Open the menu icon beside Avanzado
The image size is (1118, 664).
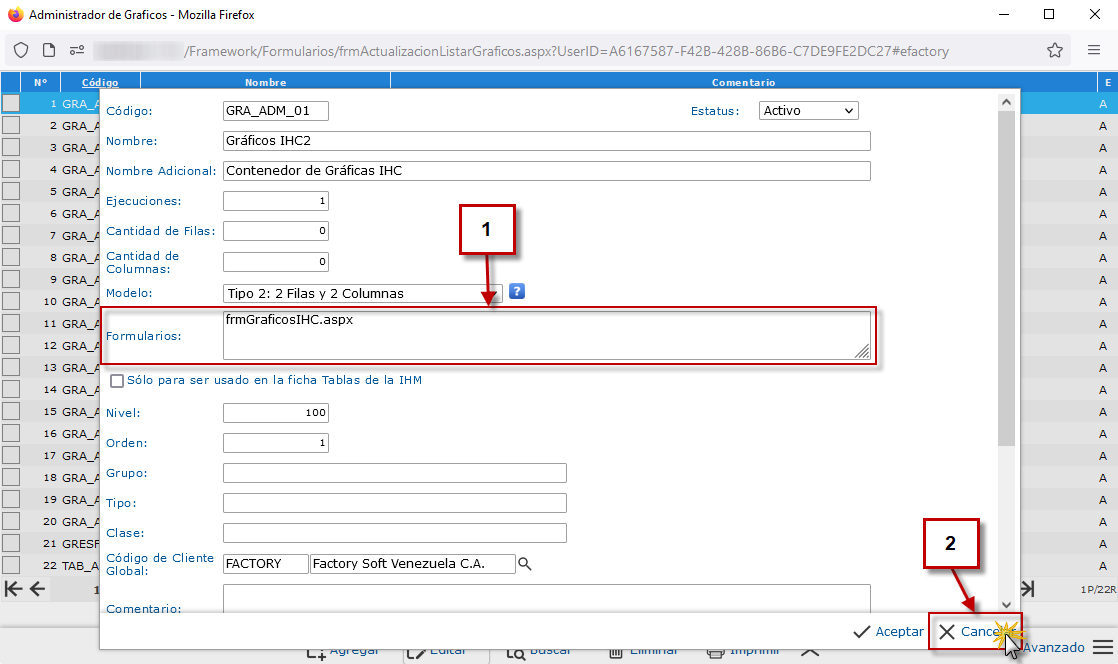1102,647
